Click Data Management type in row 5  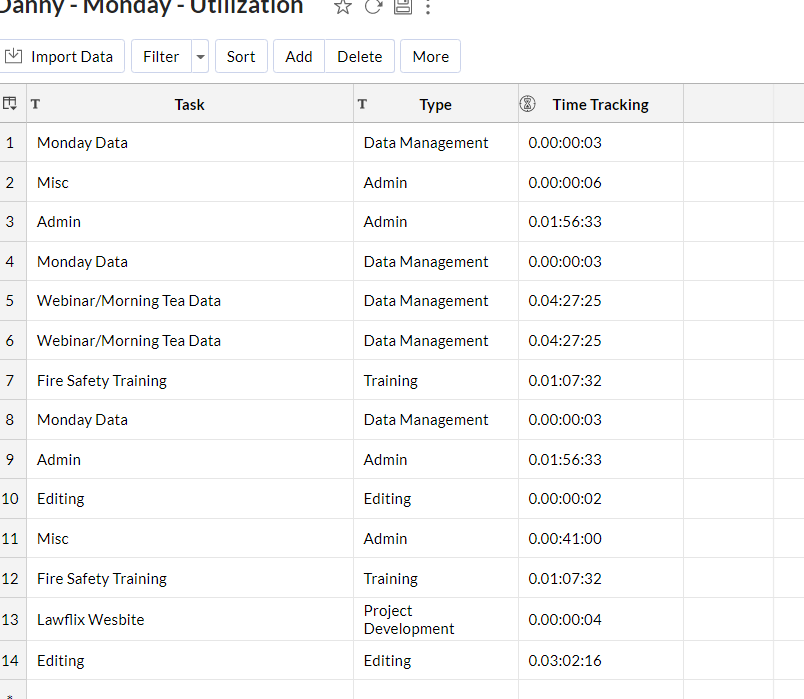436,301
